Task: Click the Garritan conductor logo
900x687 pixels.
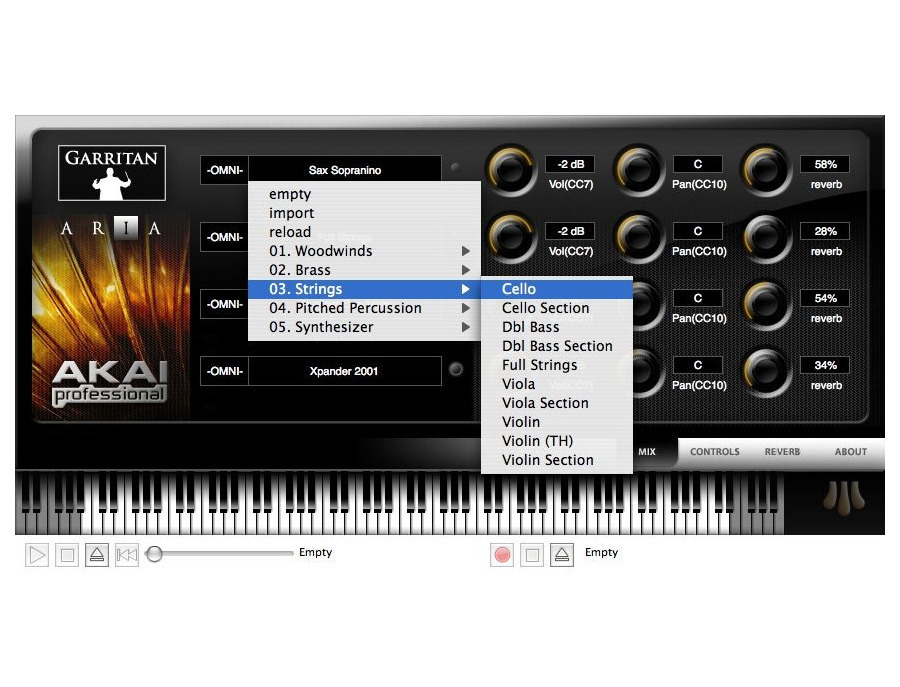Action: click(111, 173)
